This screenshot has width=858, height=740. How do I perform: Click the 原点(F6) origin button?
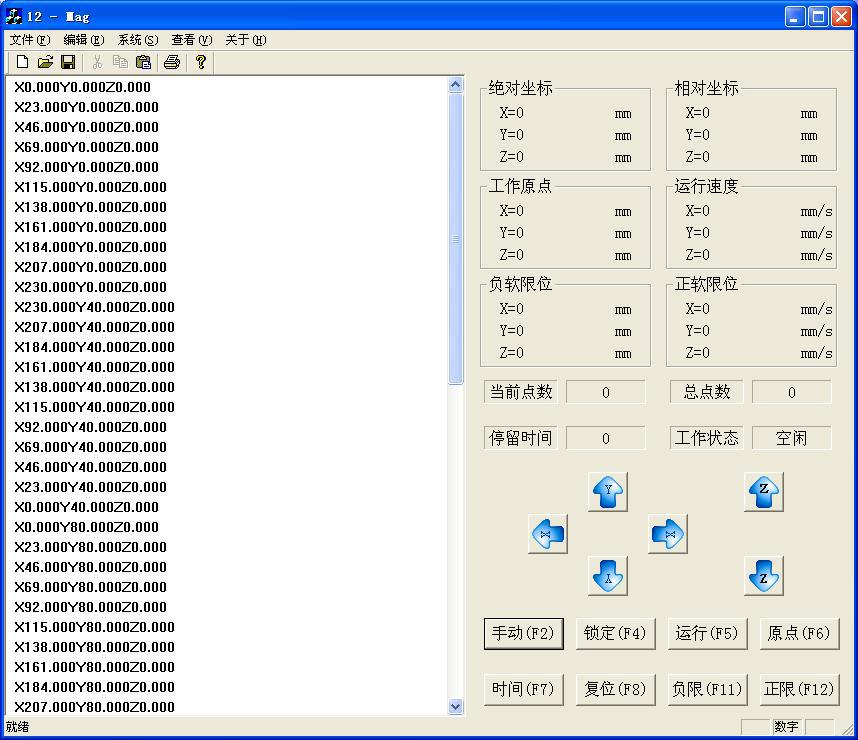click(x=798, y=633)
